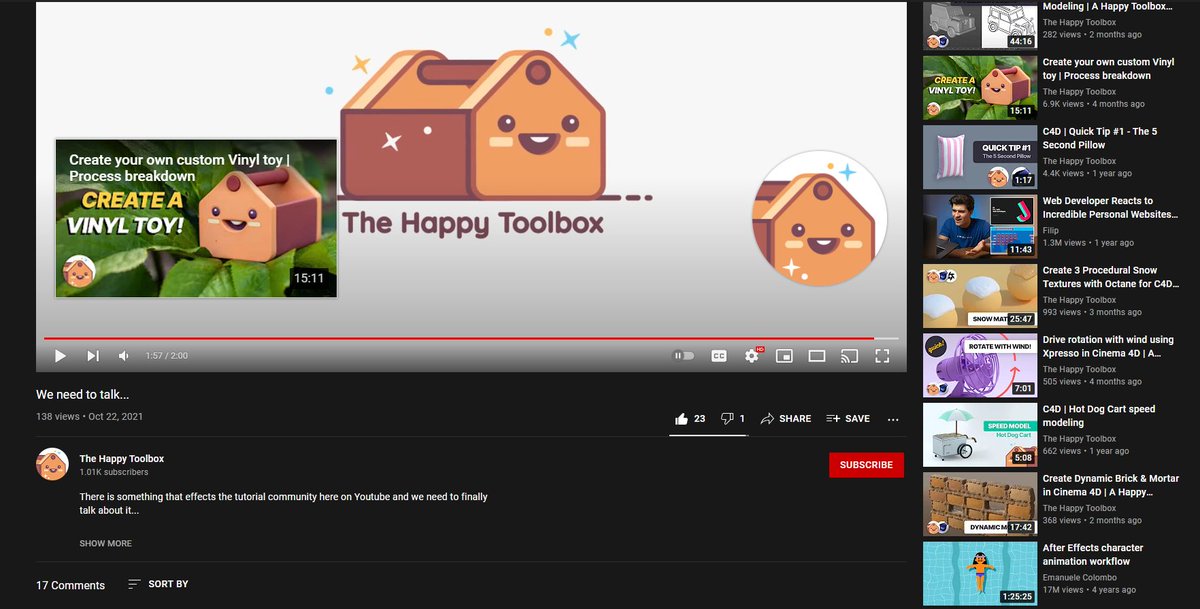Open the more actions ellipsis menu
Screen dimensions: 1200x609
point(893,419)
